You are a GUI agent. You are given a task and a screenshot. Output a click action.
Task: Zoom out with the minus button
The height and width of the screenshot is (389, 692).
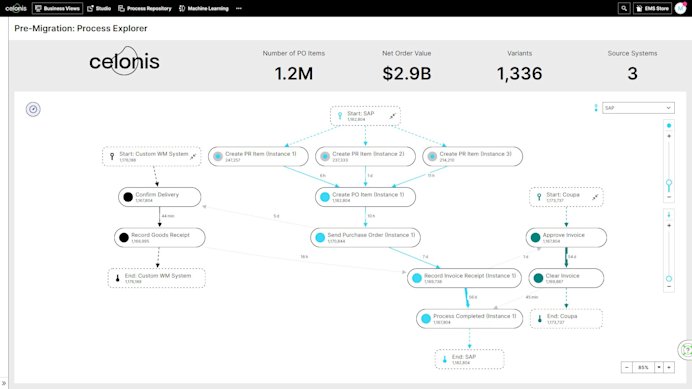[627, 367]
